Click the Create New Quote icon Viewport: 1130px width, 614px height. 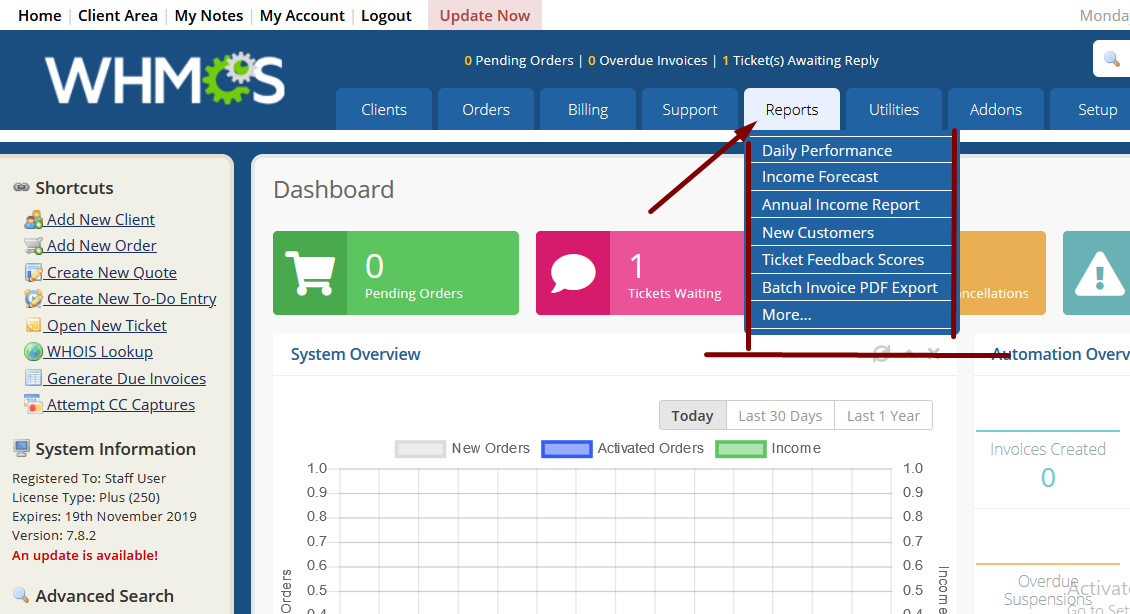click(x=33, y=272)
